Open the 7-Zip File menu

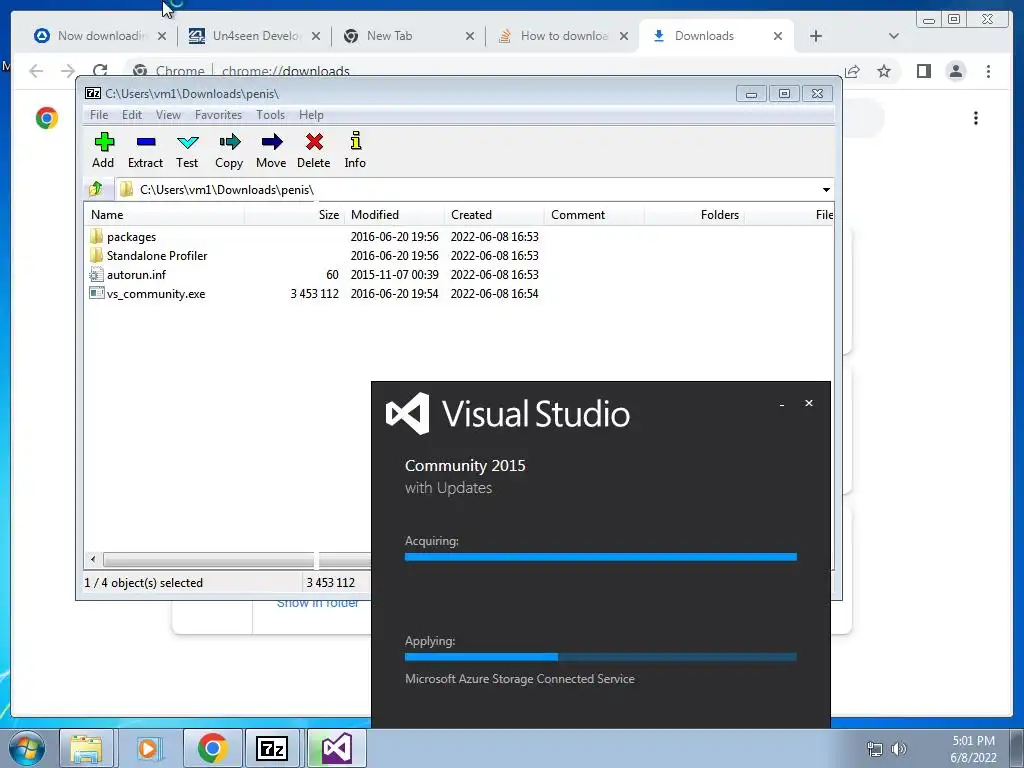pos(99,115)
